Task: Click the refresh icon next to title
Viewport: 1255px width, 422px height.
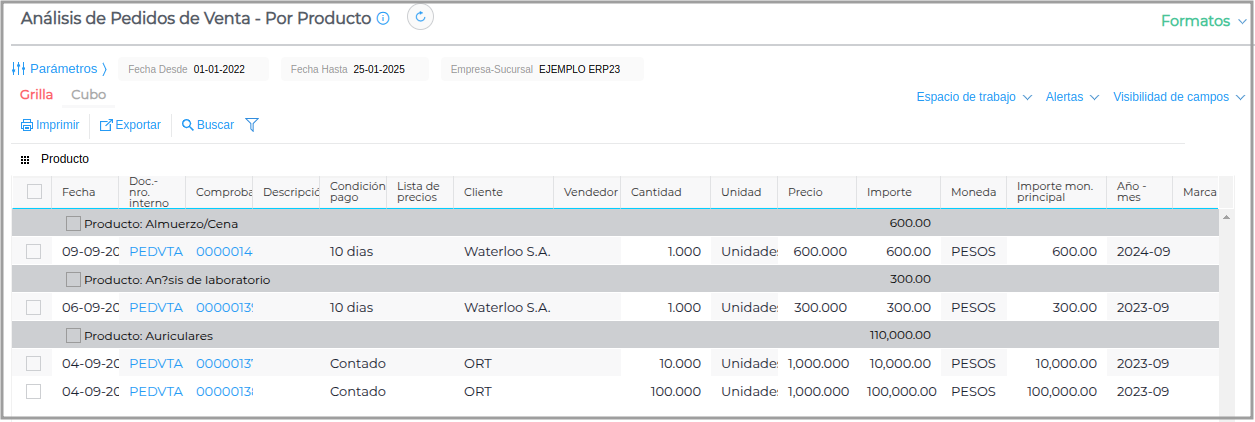Action: point(420,17)
